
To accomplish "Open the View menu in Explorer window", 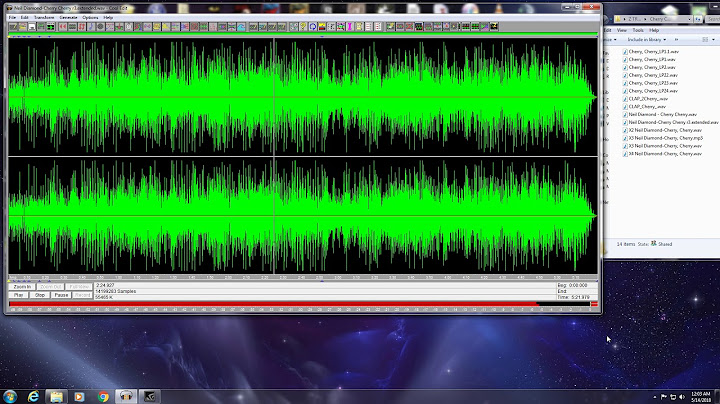I will click(622, 30).
